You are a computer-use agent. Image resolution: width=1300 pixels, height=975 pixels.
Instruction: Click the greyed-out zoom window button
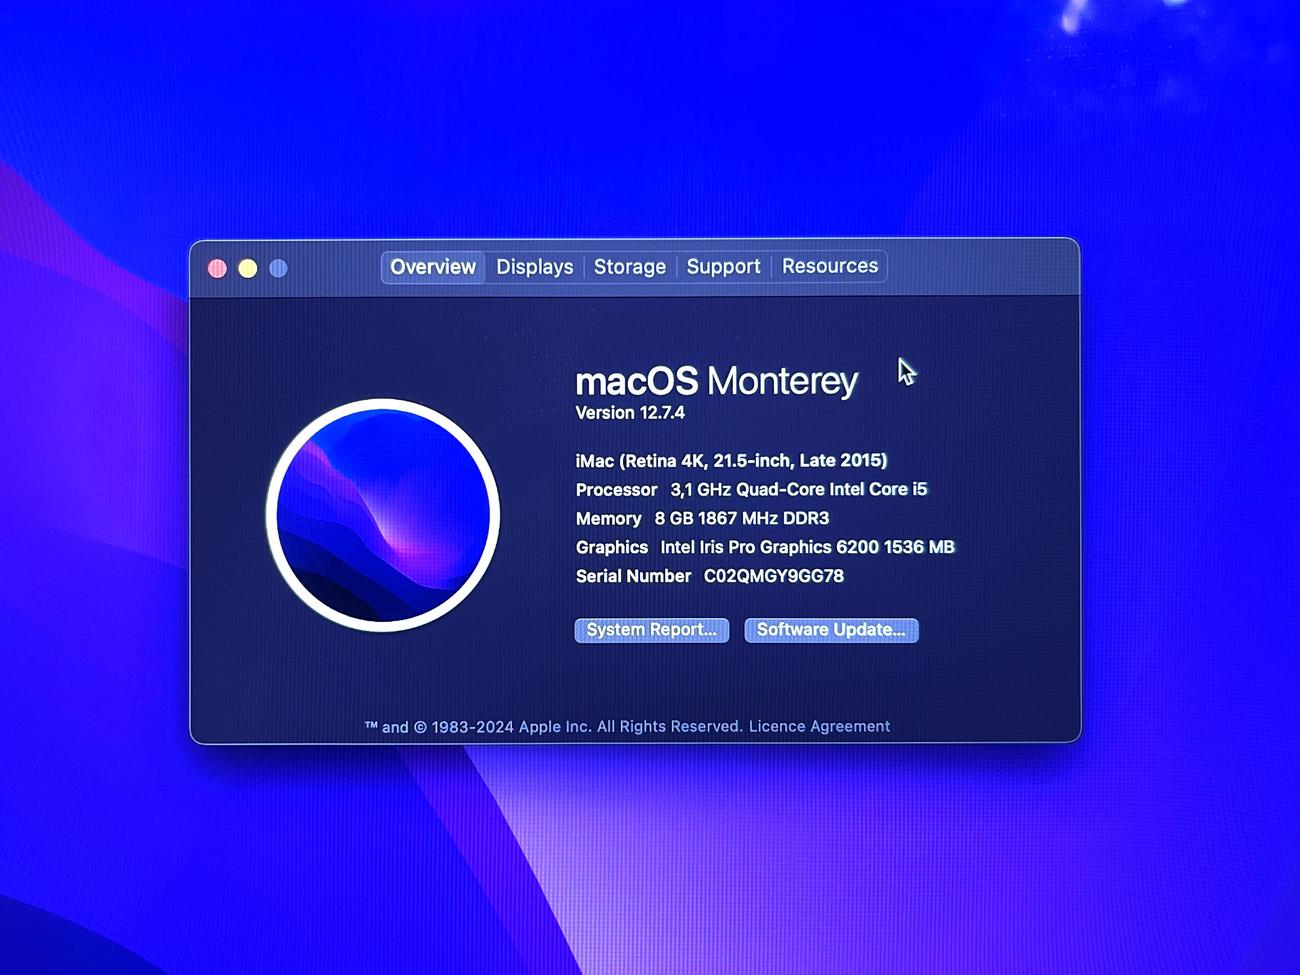point(279,268)
